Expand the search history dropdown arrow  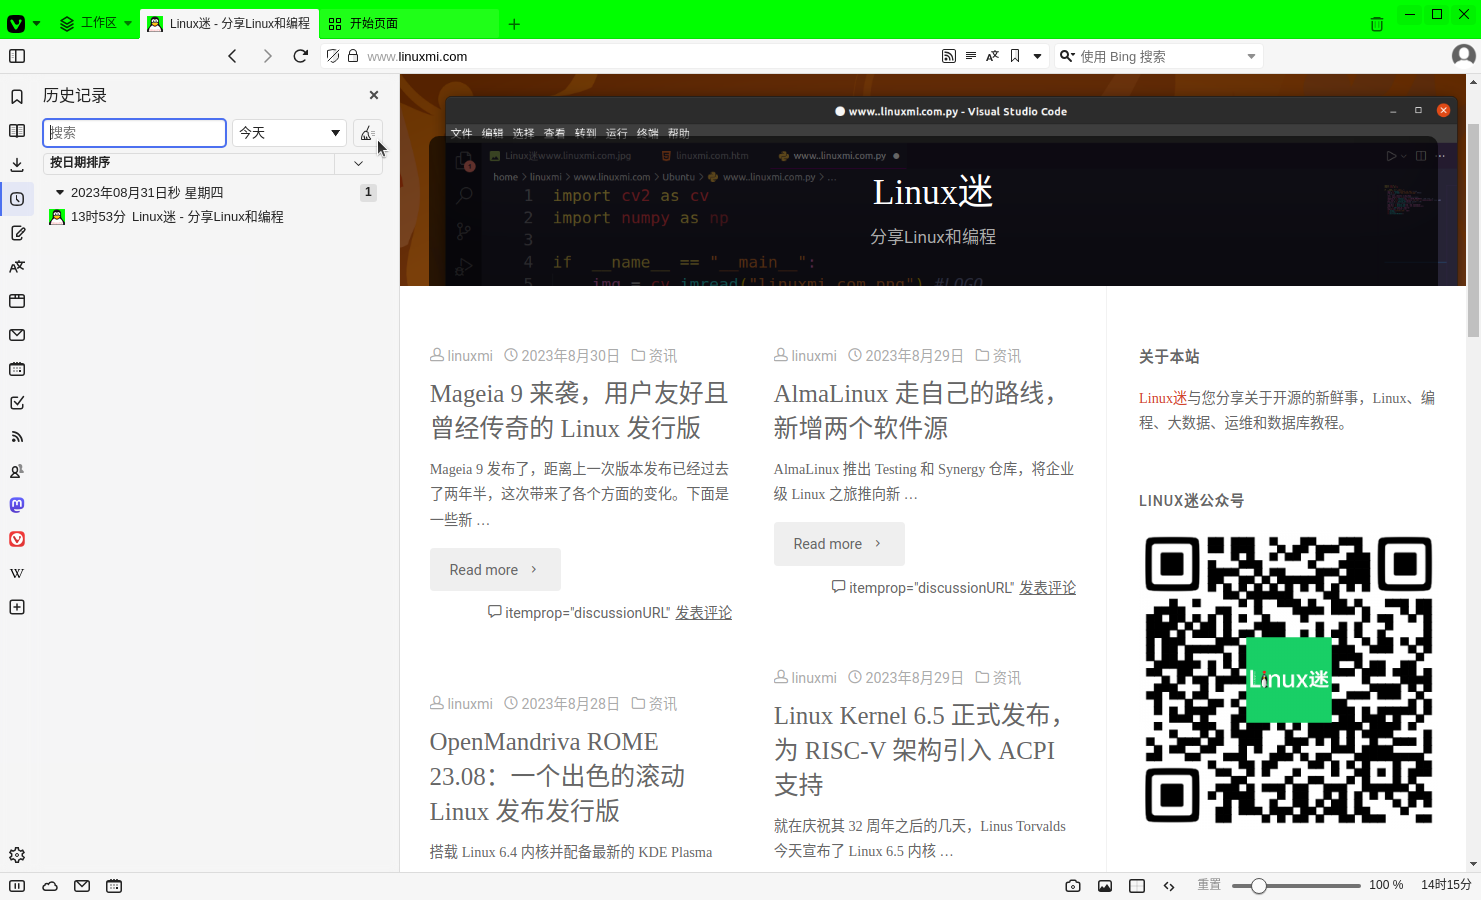[x=1251, y=56]
